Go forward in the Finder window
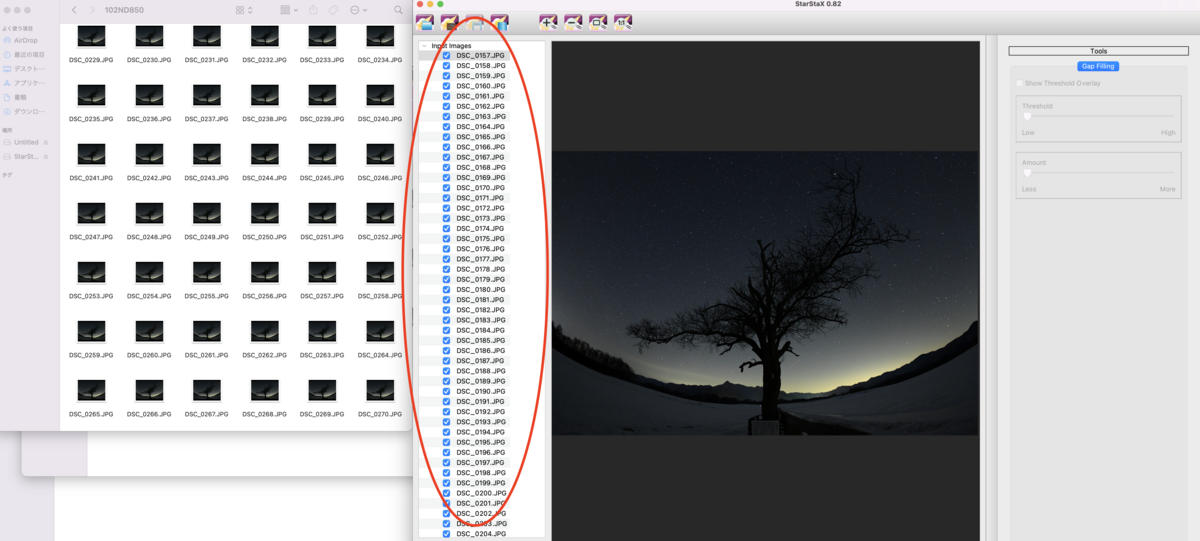 pyautogui.click(x=92, y=10)
